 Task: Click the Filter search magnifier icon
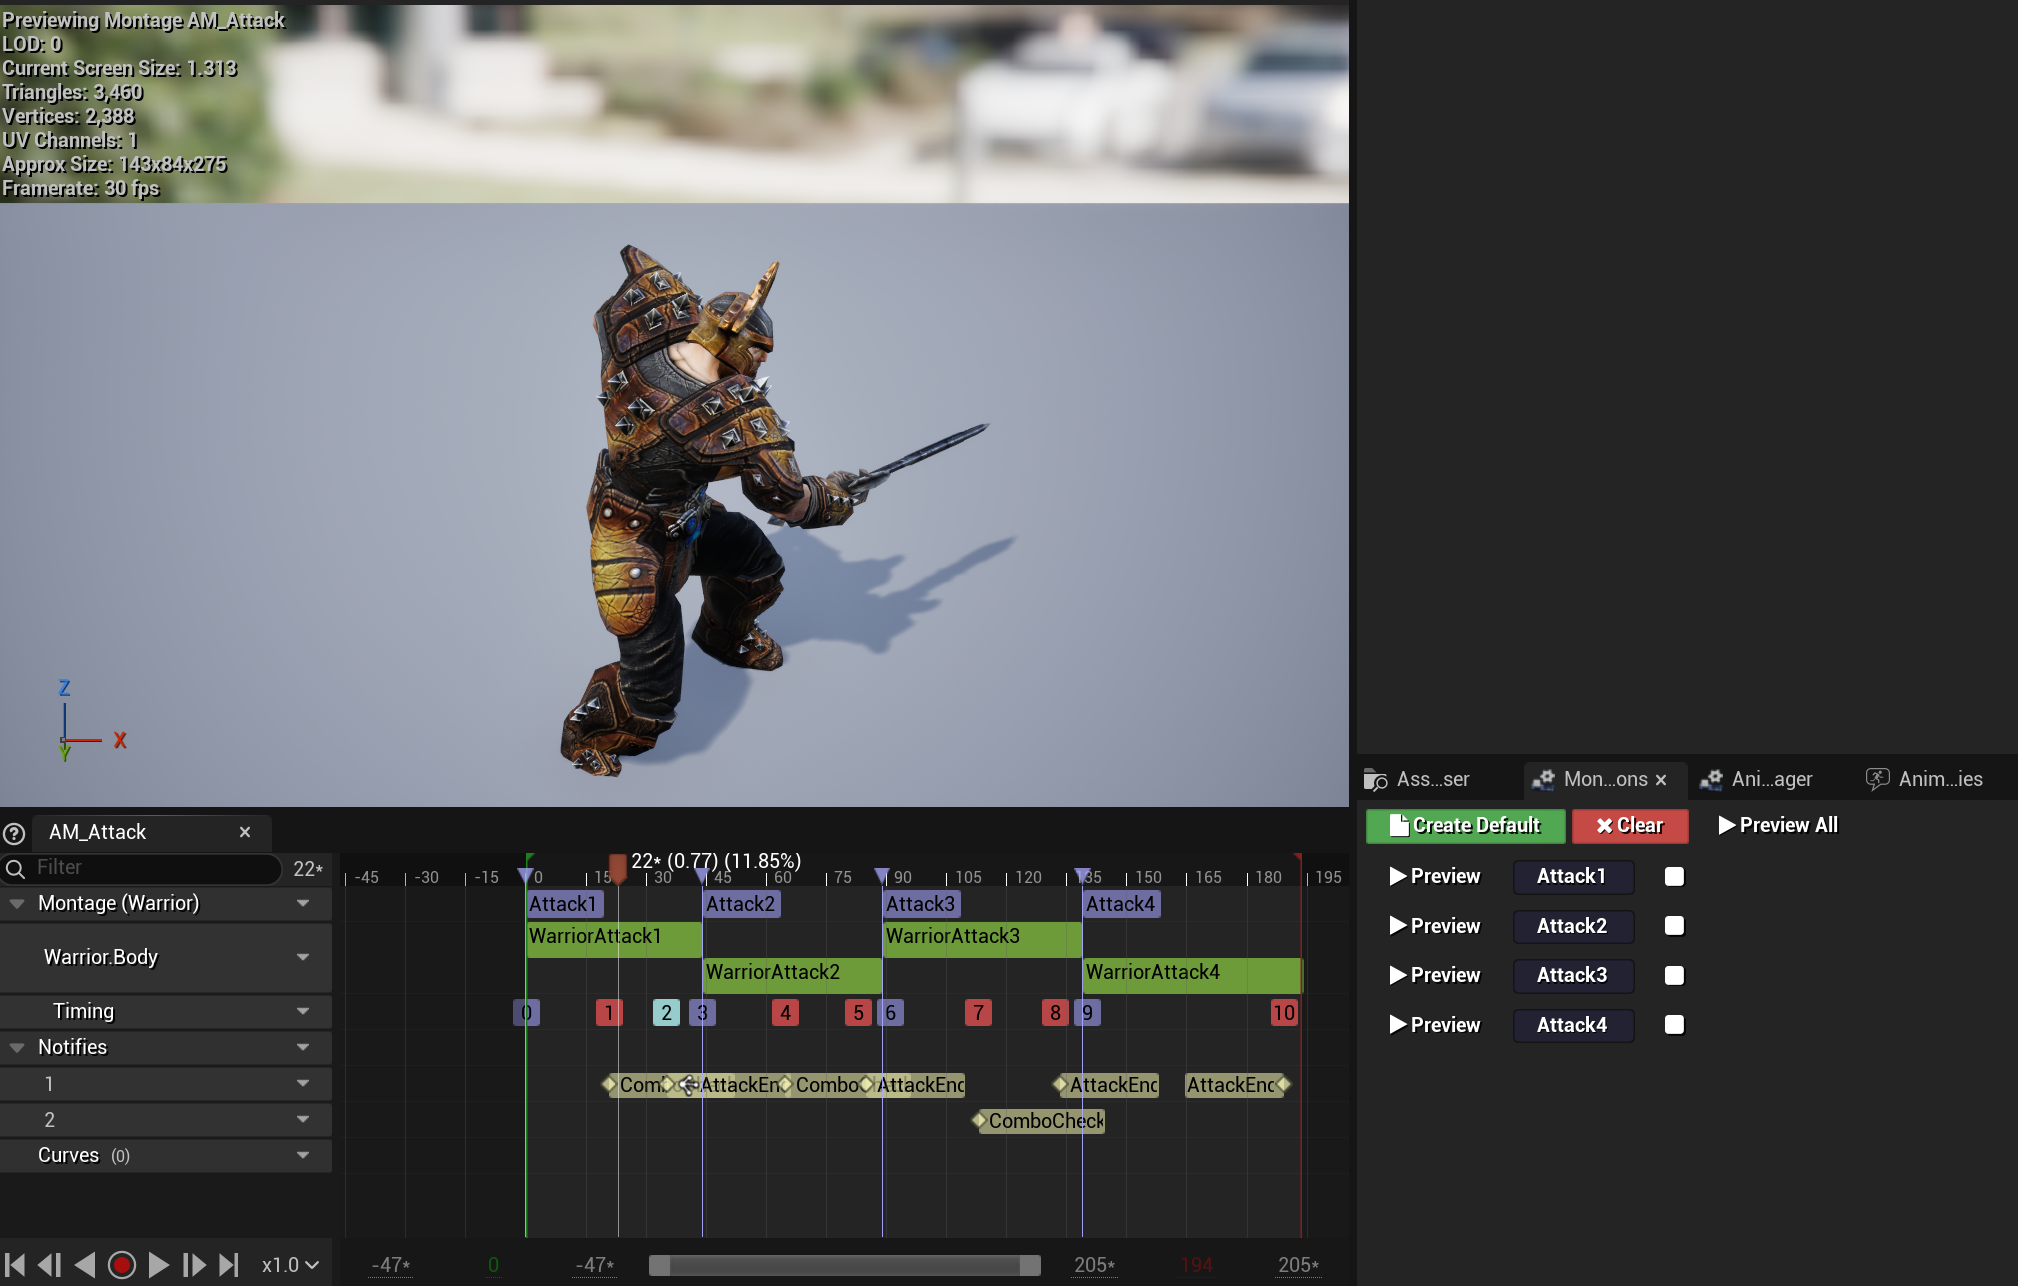coord(16,868)
